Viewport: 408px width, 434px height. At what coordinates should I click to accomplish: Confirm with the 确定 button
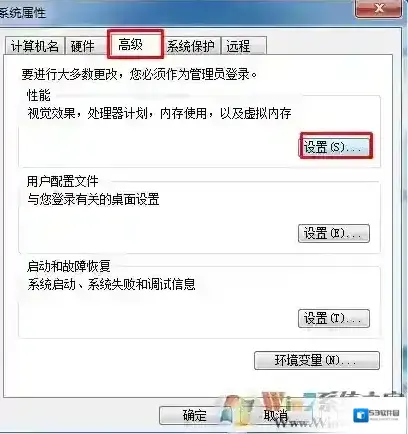(x=194, y=415)
